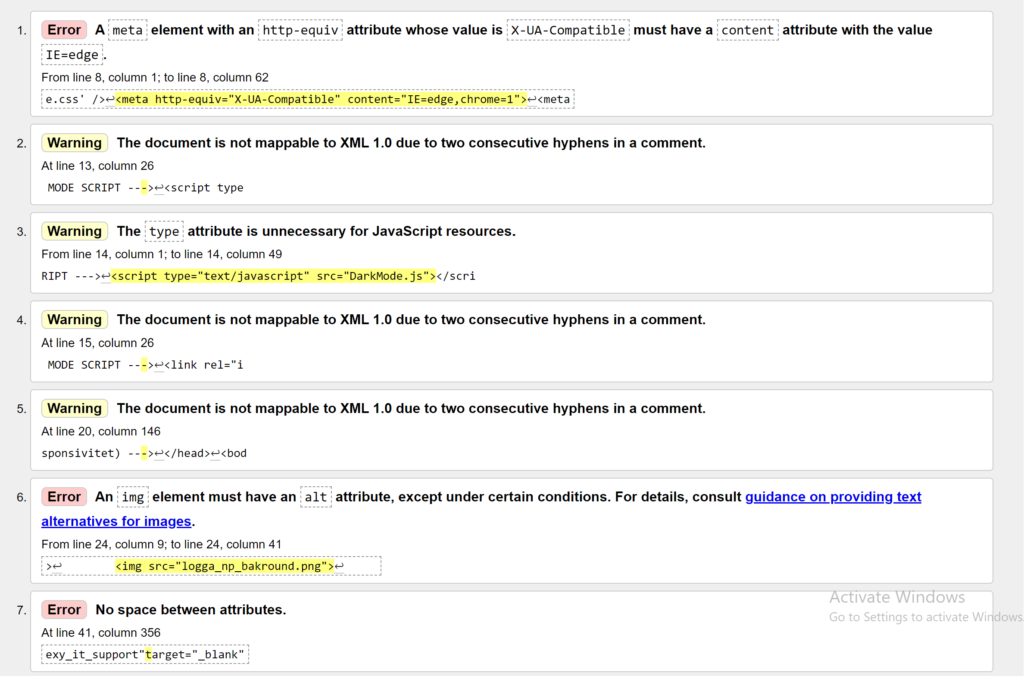This screenshot has width=1024, height=676.
Task: Click the highlighted logga_np_bakround.png img extract
Action: [x=225, y=566]
